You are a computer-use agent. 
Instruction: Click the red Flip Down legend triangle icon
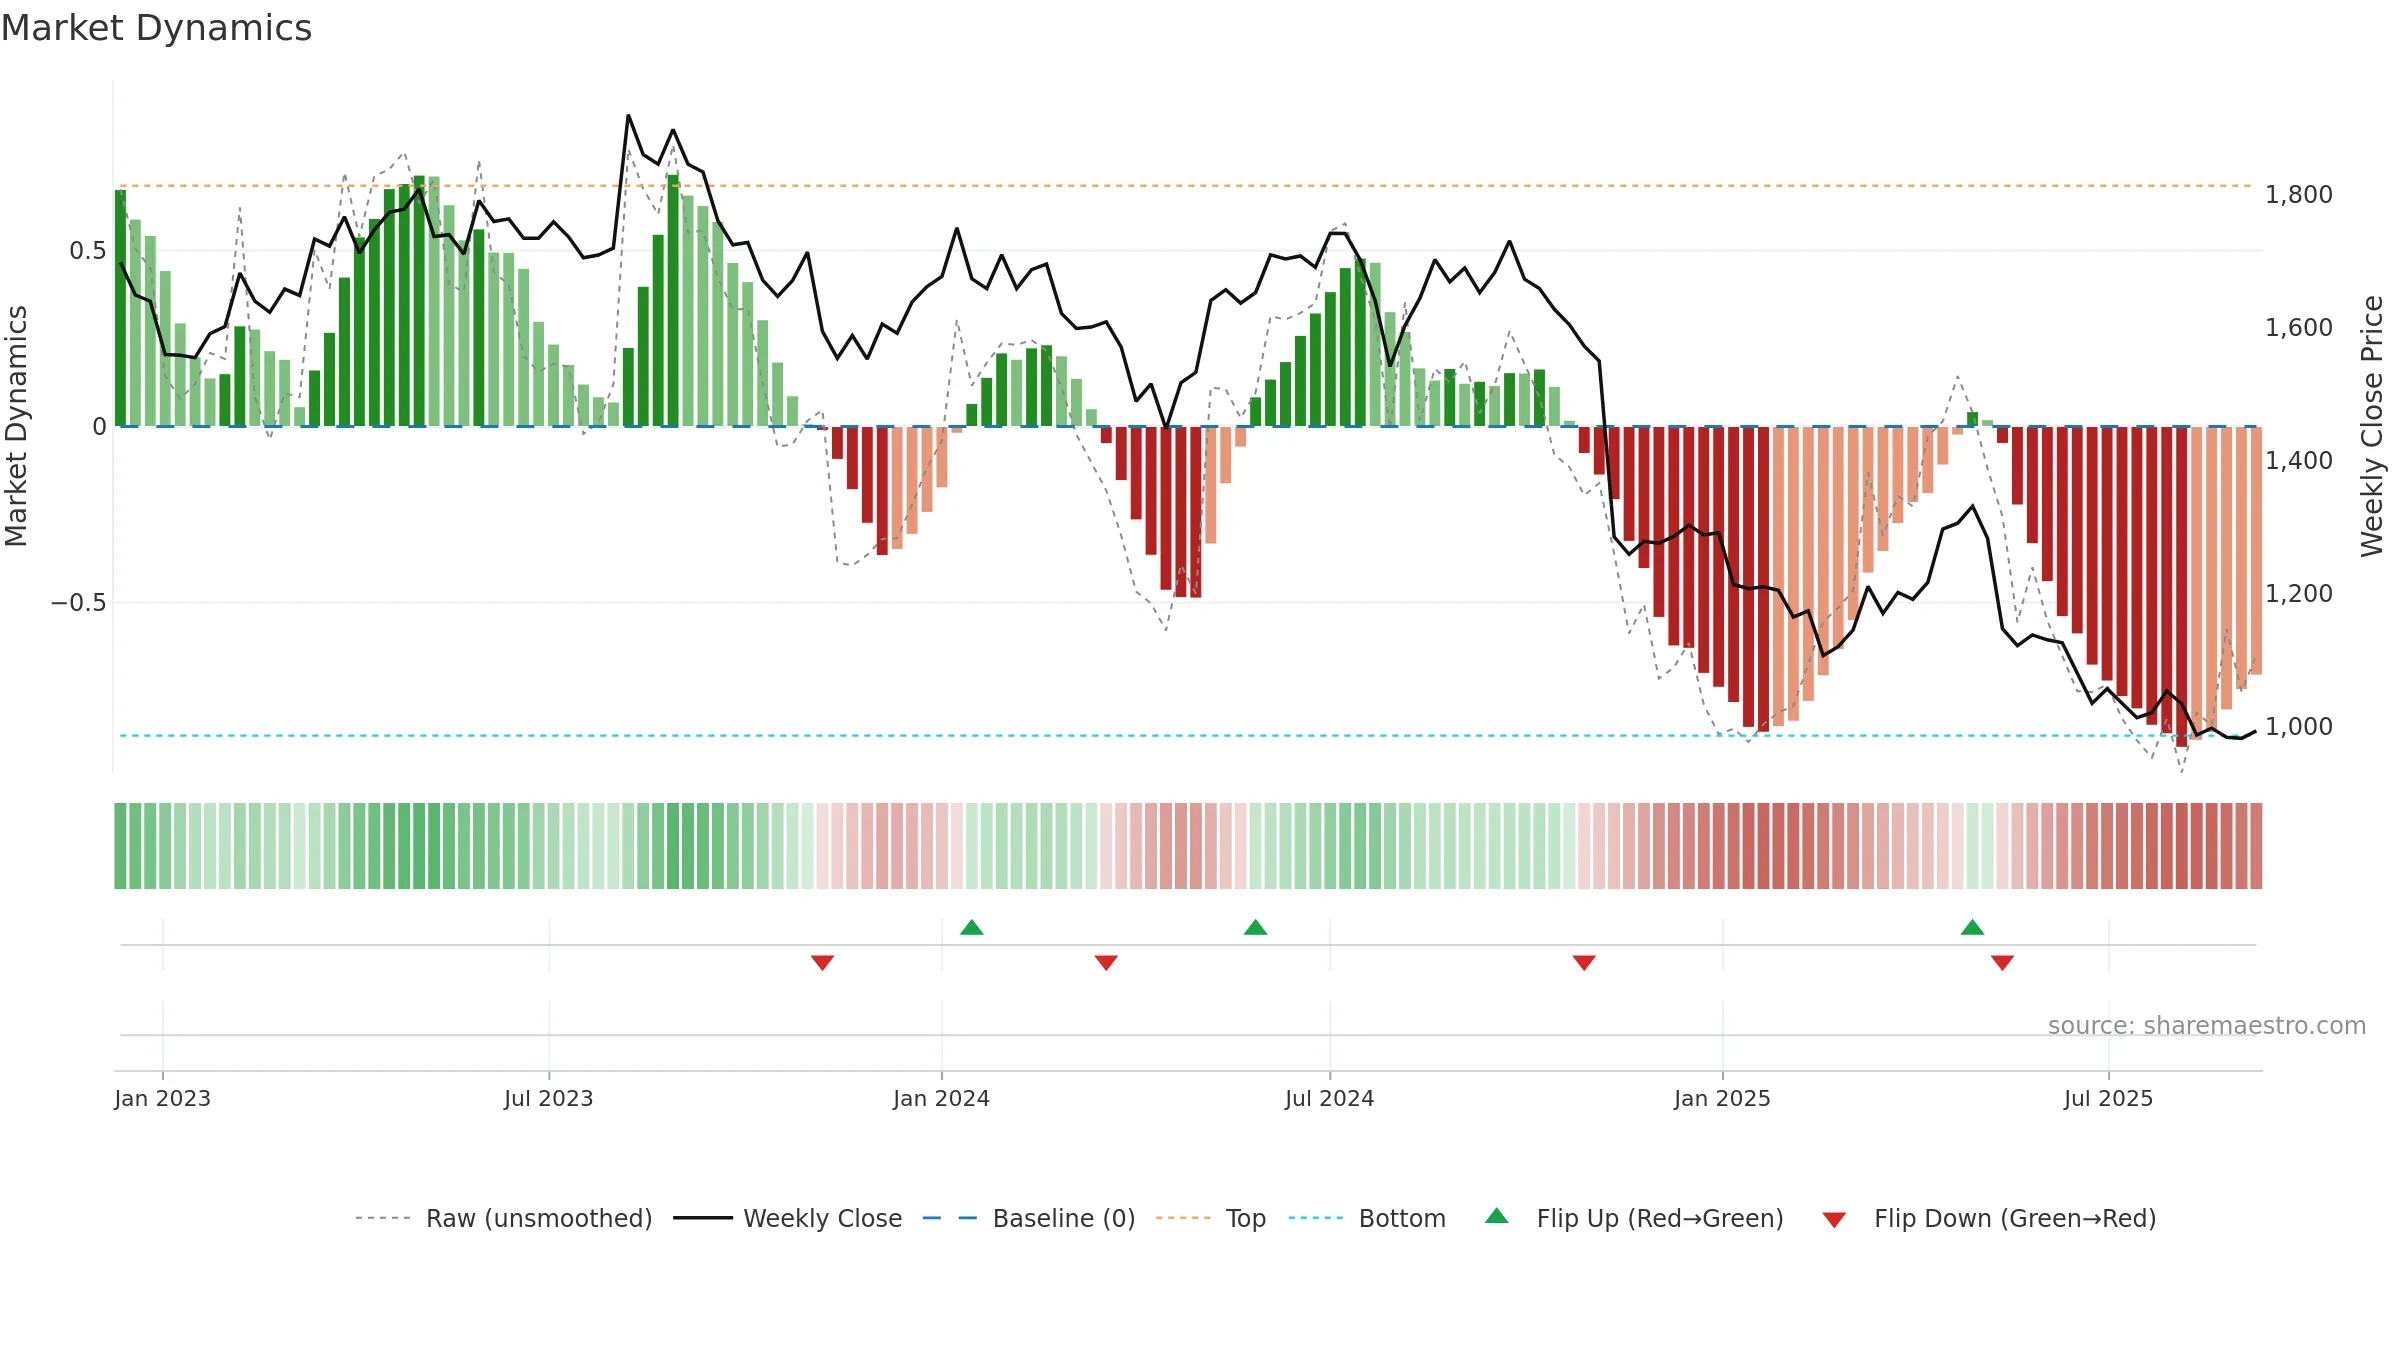[x=1834, y=1220]
